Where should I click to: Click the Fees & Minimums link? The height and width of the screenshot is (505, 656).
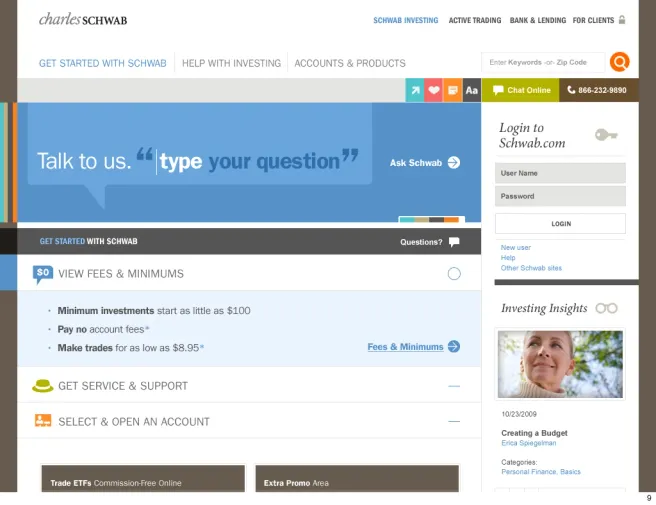click(x=405, y=347)
